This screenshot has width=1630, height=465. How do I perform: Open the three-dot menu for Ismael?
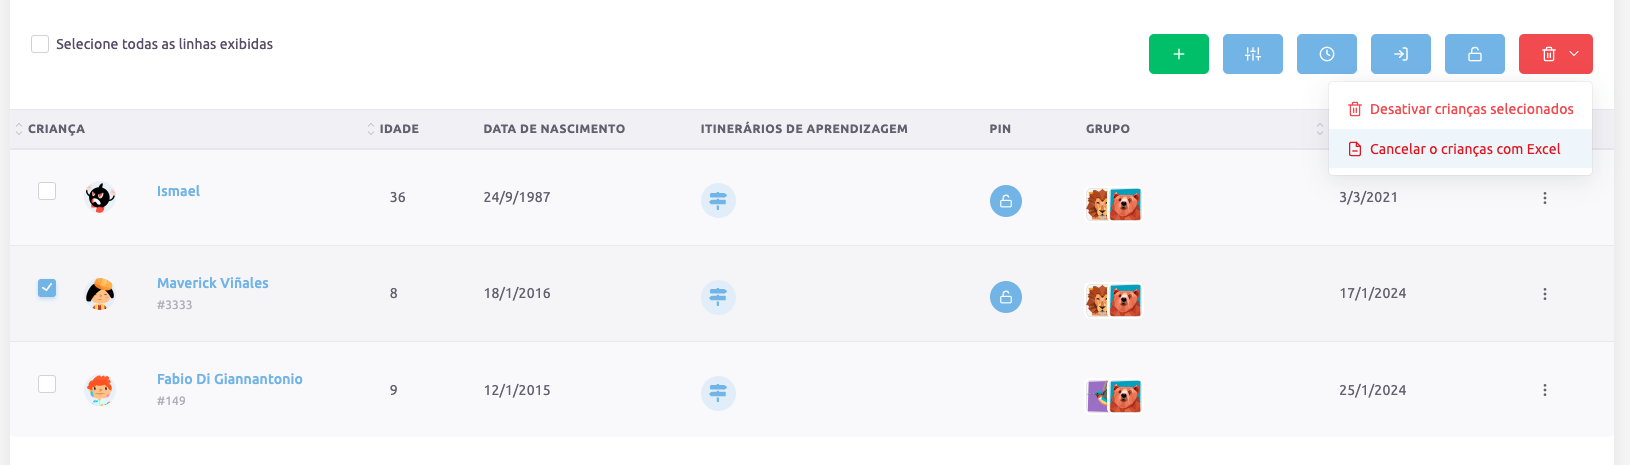point(1544,198)
